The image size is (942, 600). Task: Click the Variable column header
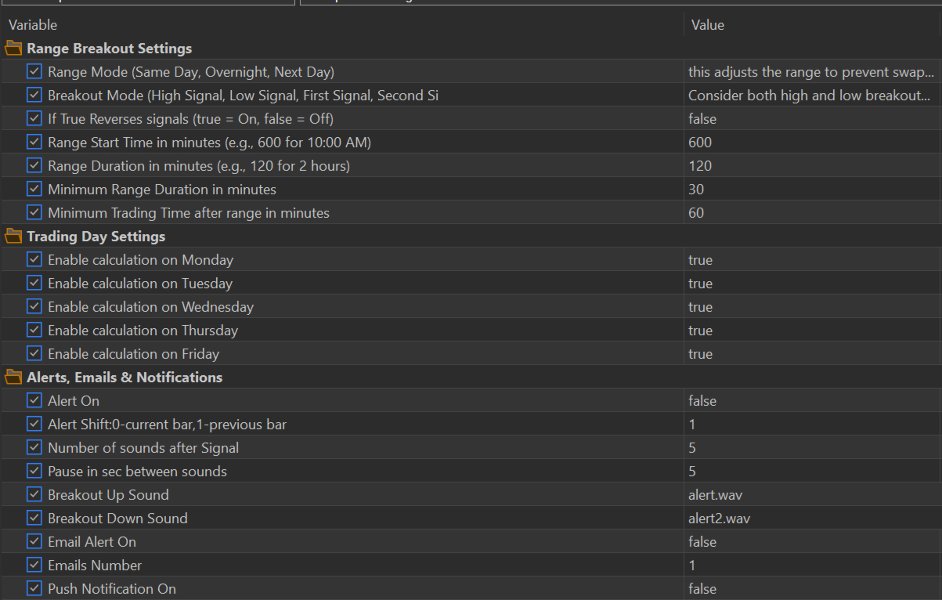click(33, 25)
